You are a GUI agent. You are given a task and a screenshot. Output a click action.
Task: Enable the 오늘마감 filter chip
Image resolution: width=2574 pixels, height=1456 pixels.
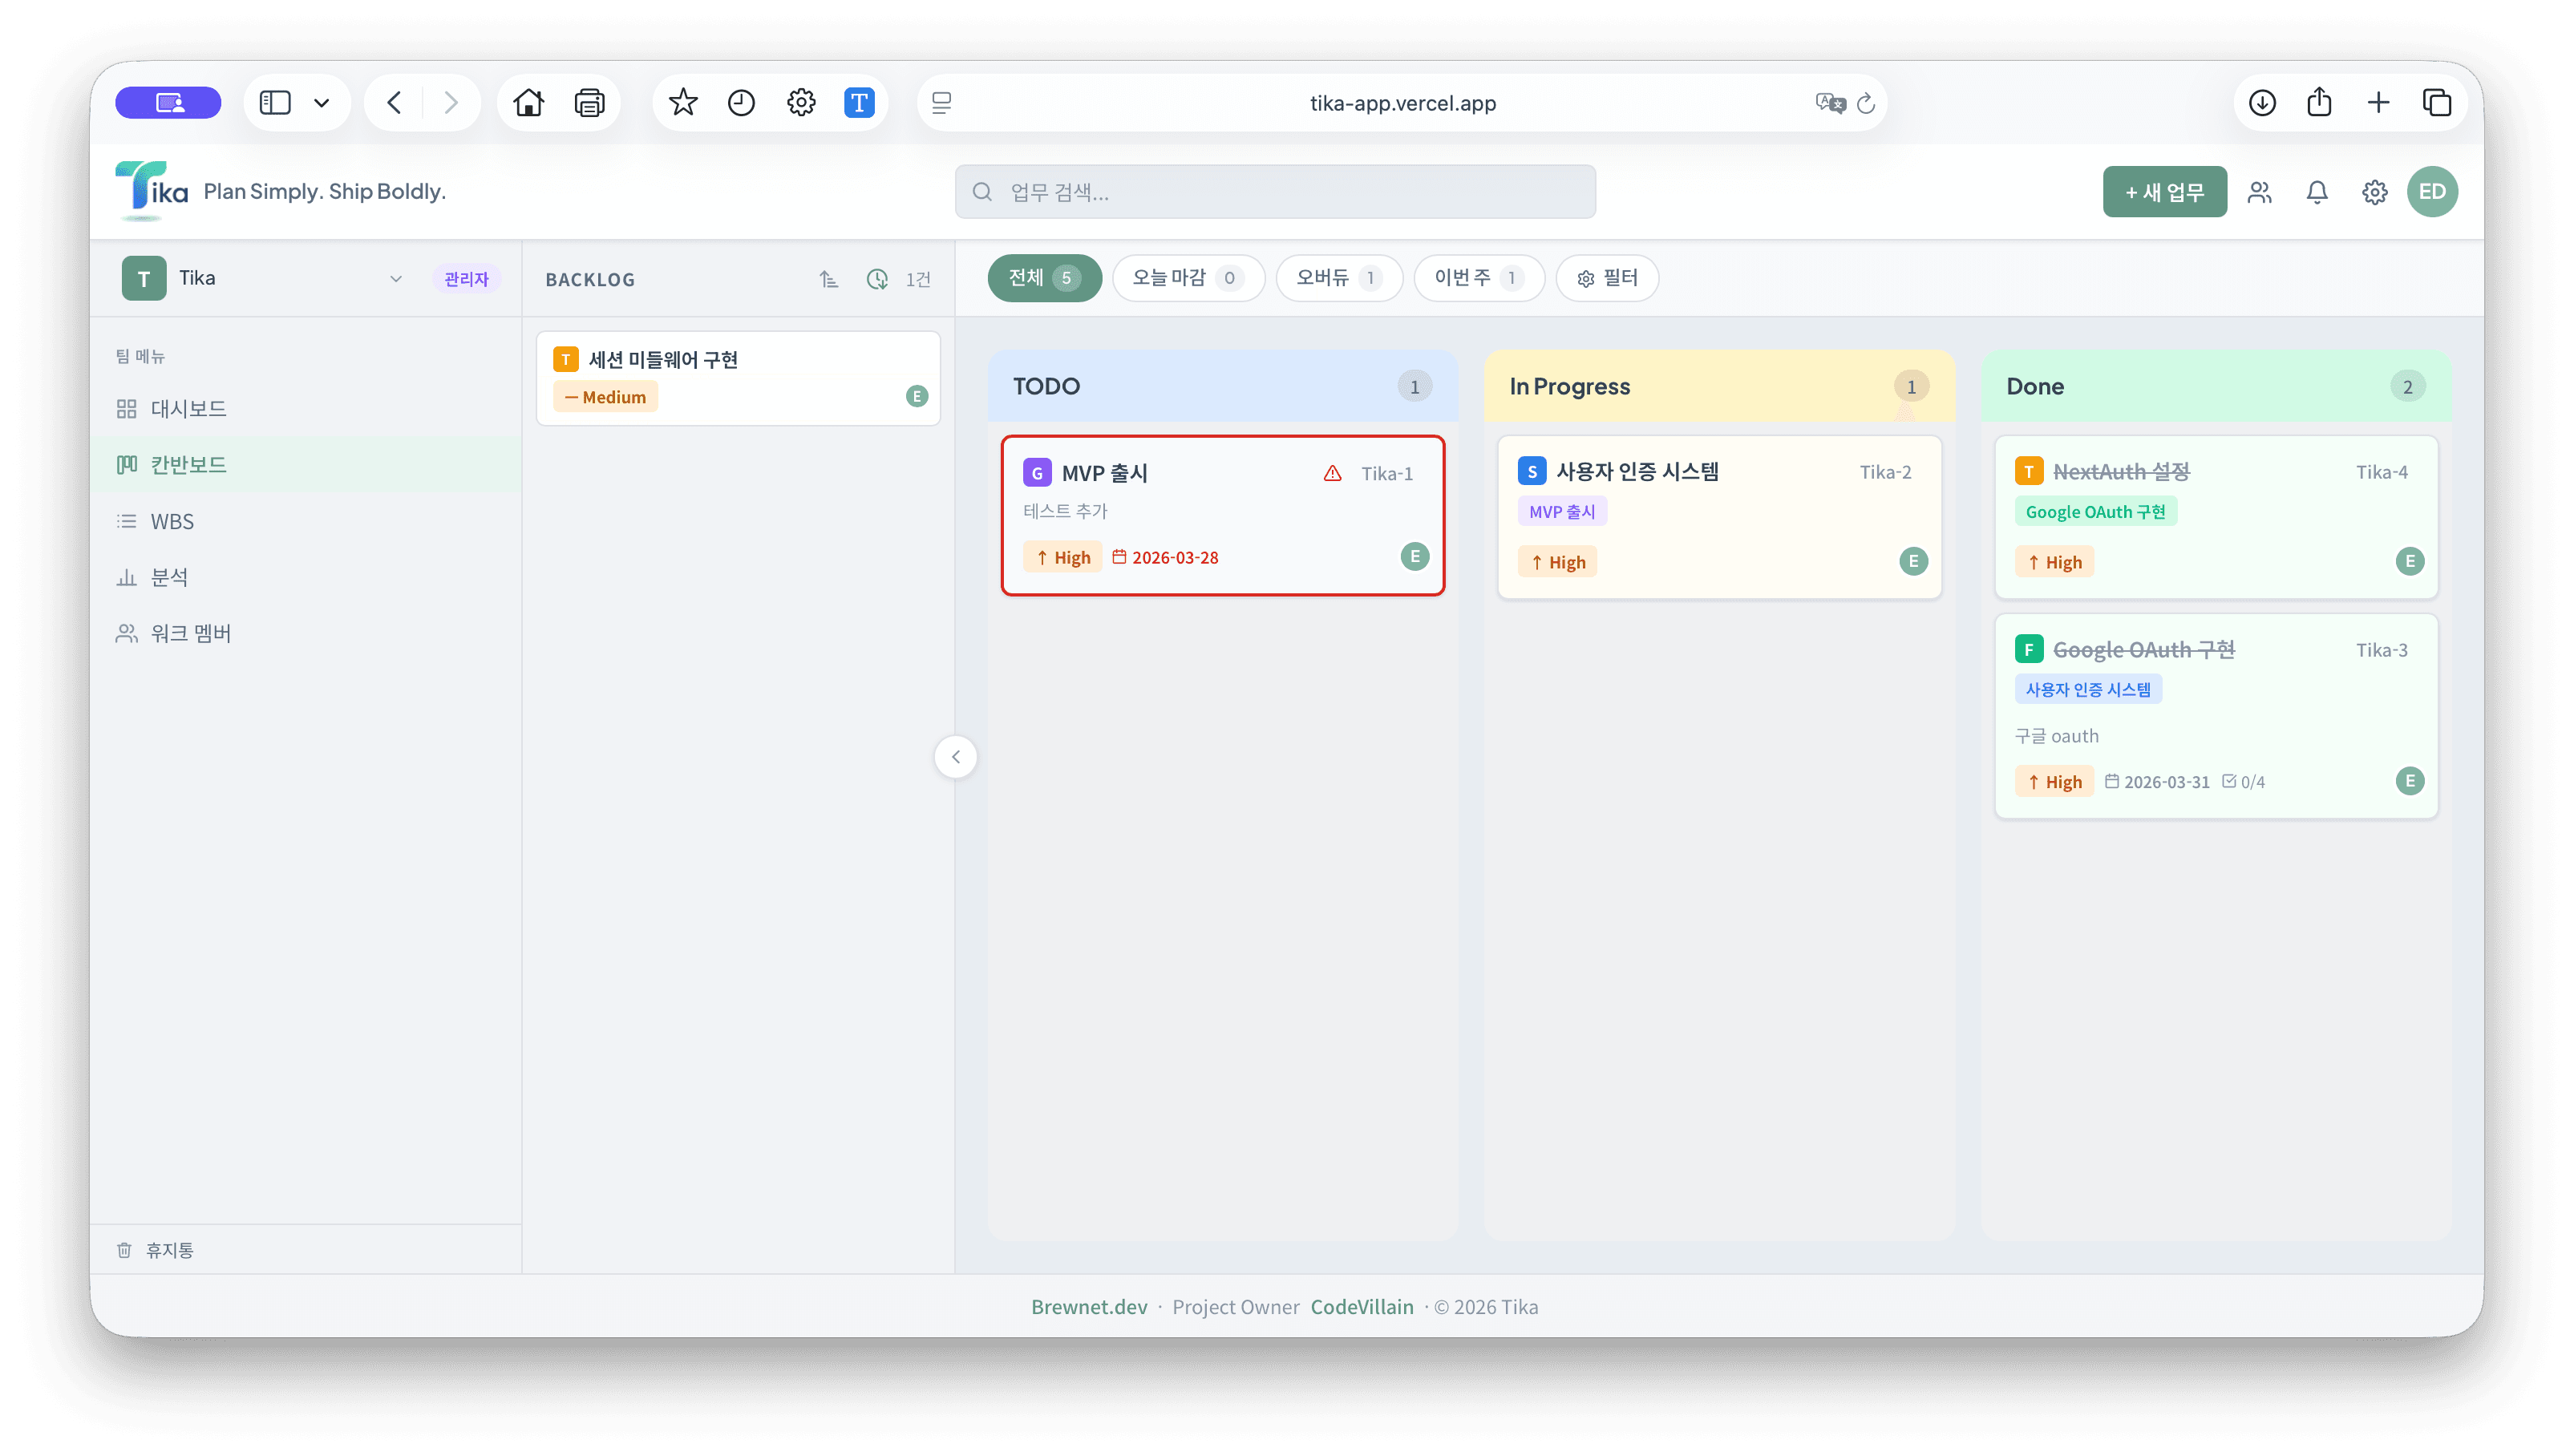[x=1188, y=278]
